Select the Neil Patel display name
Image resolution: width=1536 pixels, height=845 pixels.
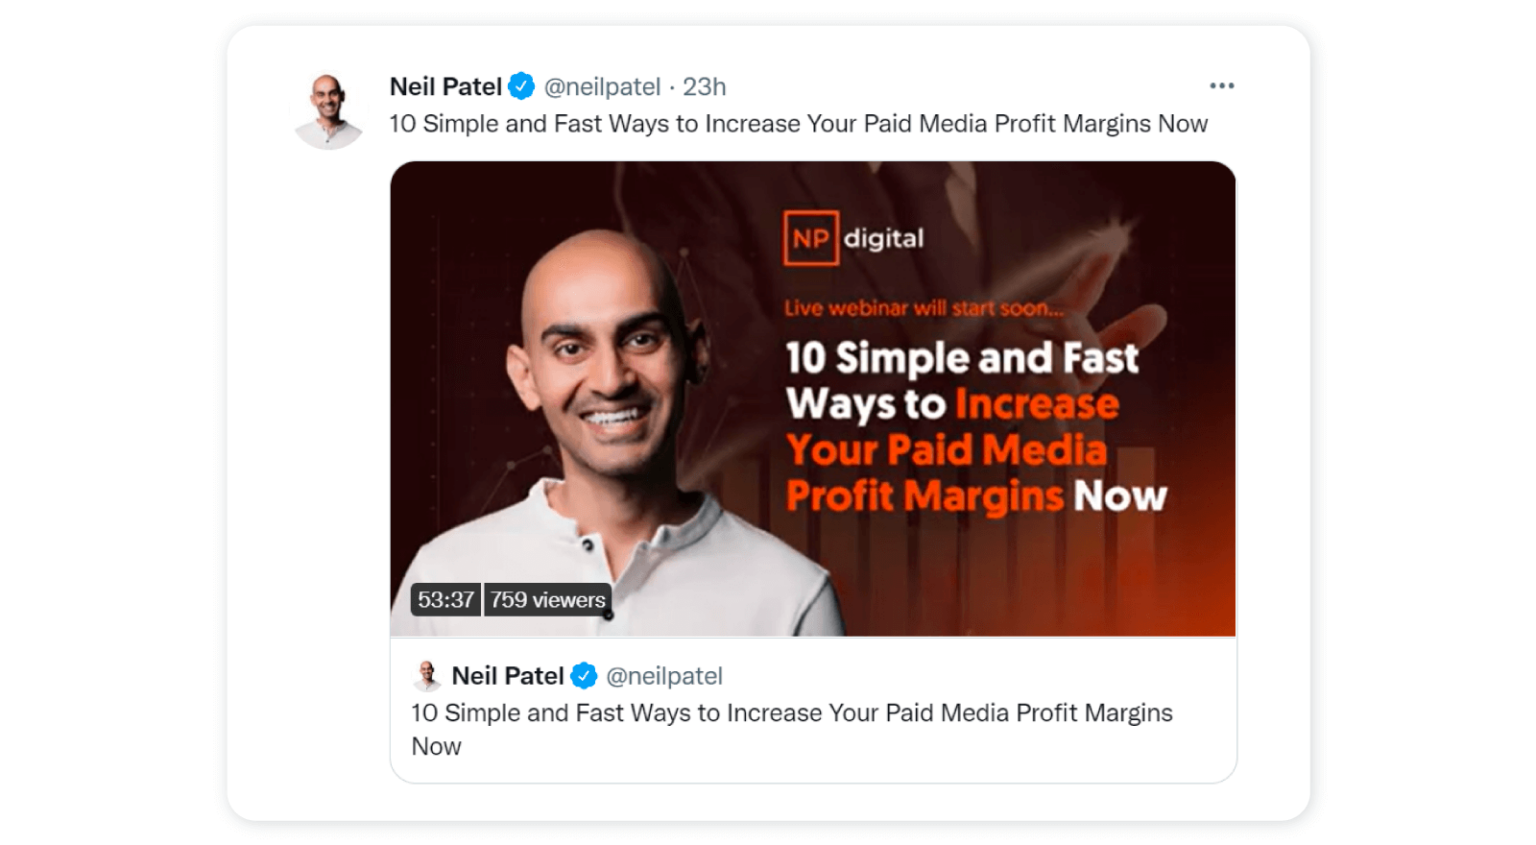[444, 86]
